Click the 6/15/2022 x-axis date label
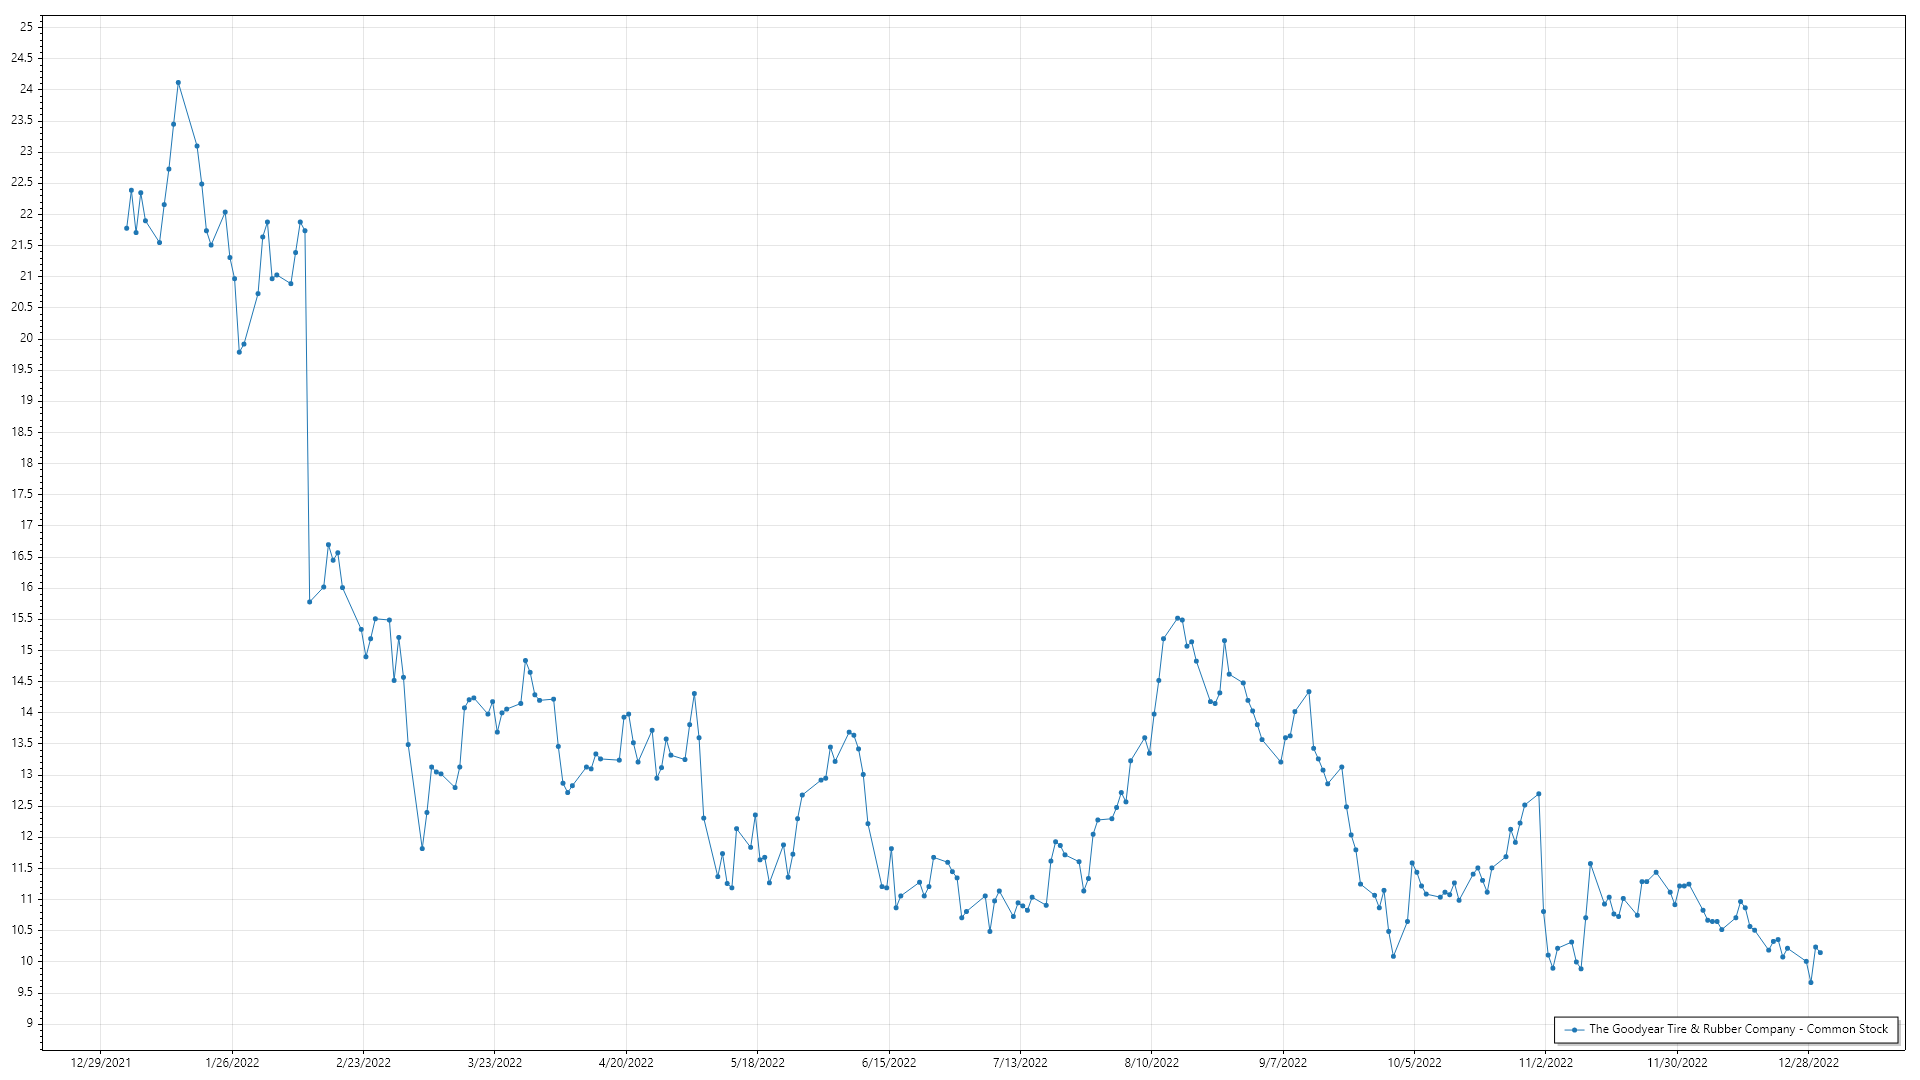The image size is (1920, 1080). tap(888, 1063)
